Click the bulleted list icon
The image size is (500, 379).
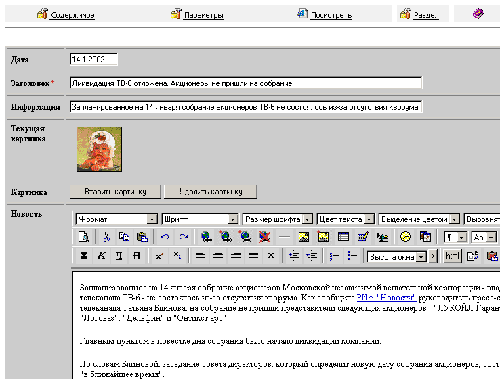coord(352,256)
